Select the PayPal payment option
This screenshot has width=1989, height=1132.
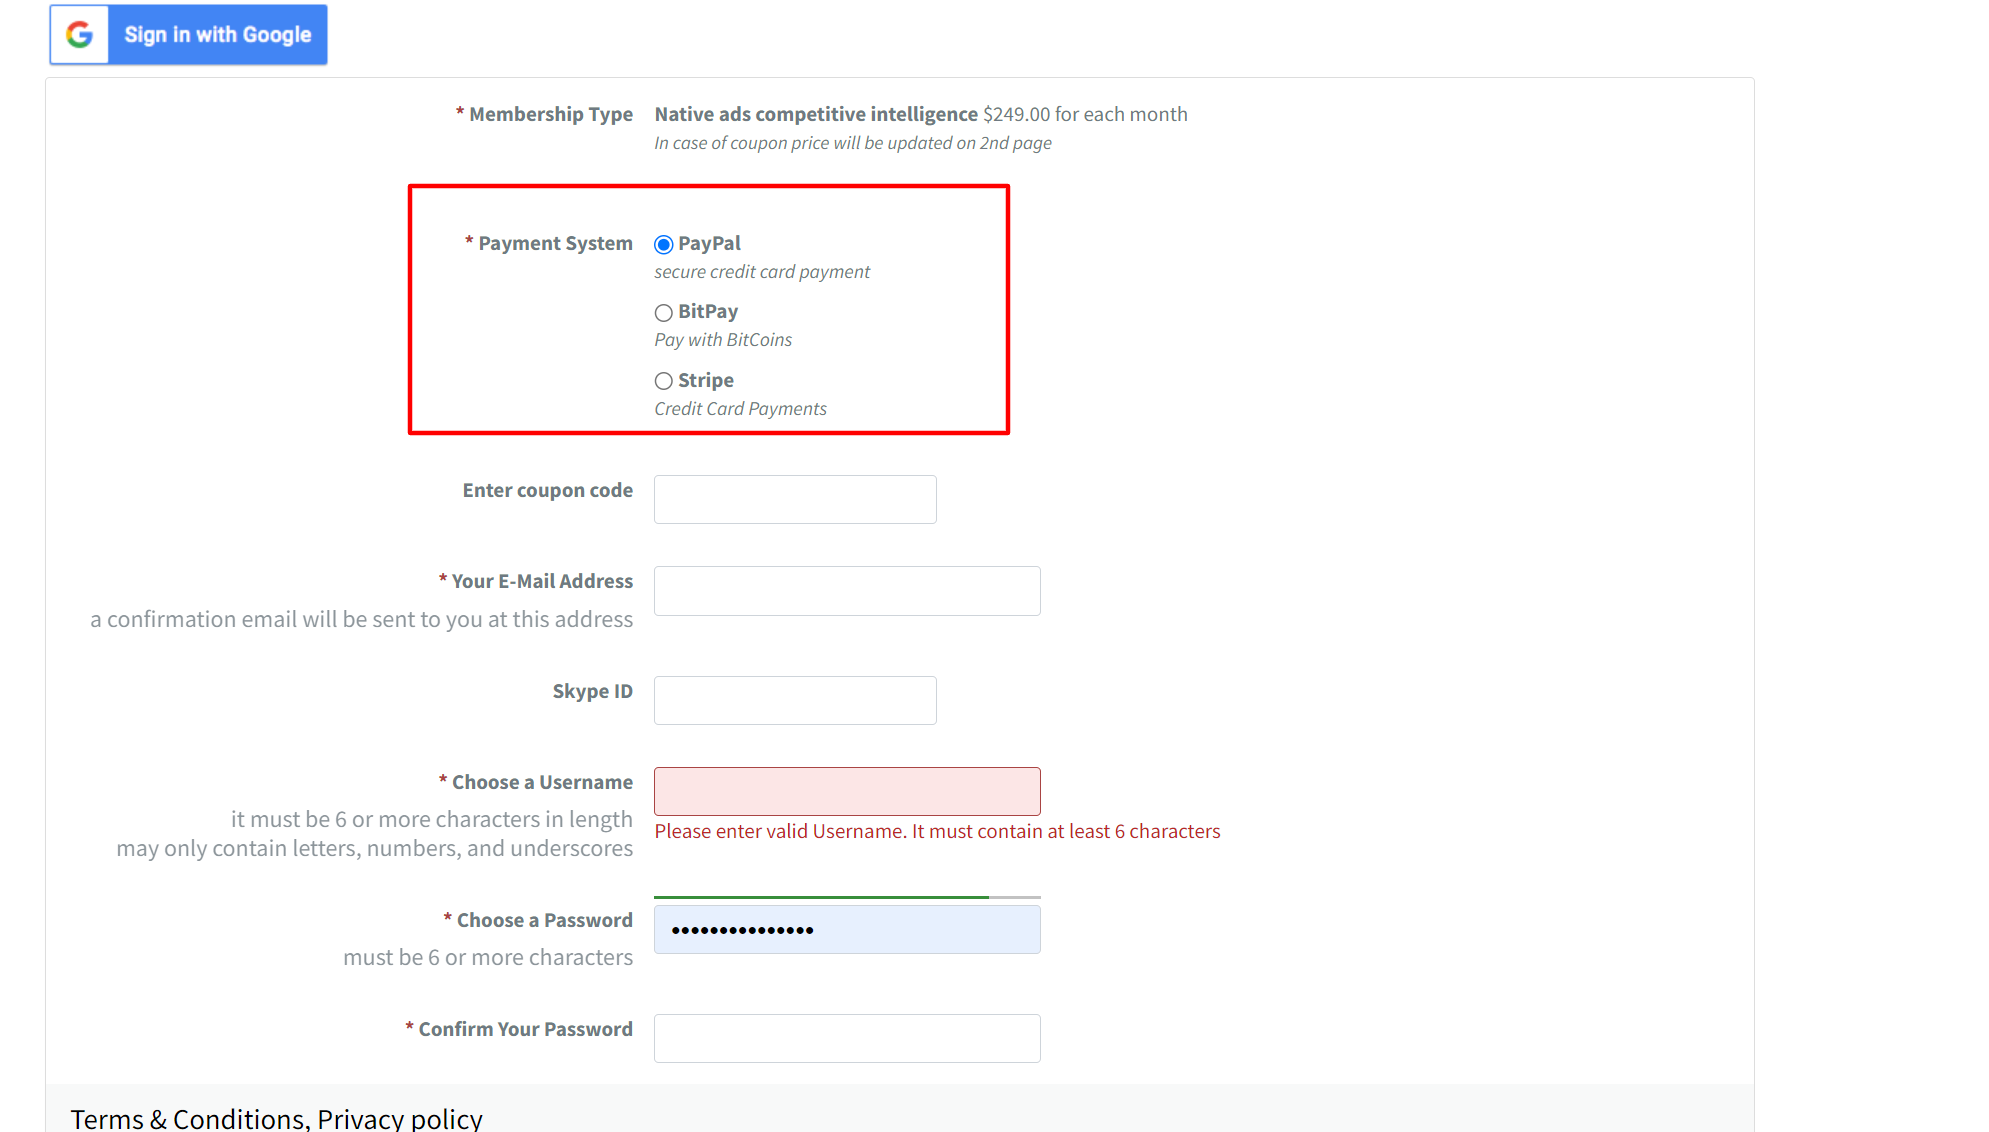point(664,243)
